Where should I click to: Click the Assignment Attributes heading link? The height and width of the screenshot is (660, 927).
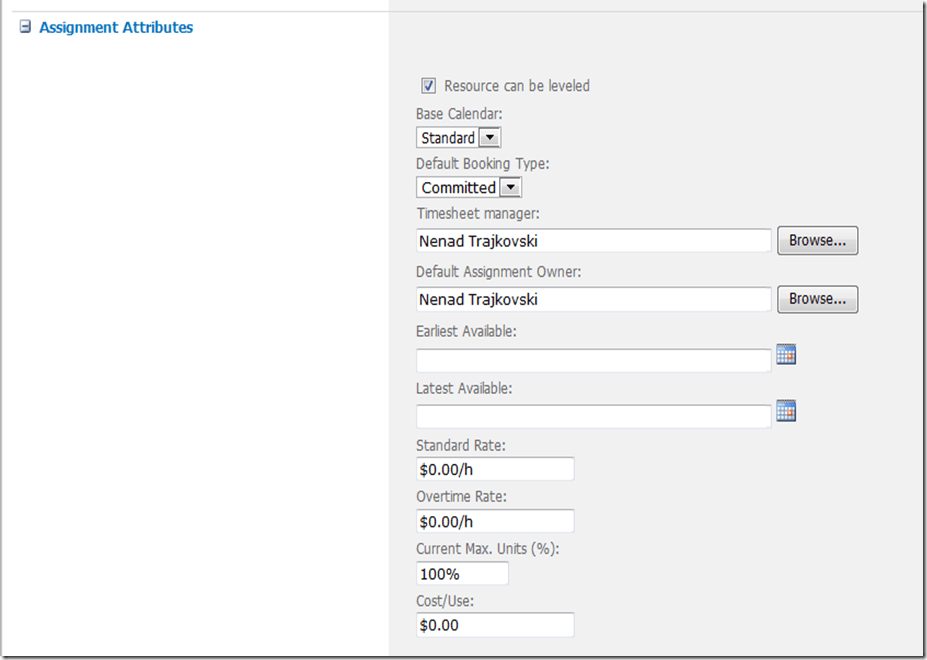(116, 28)
